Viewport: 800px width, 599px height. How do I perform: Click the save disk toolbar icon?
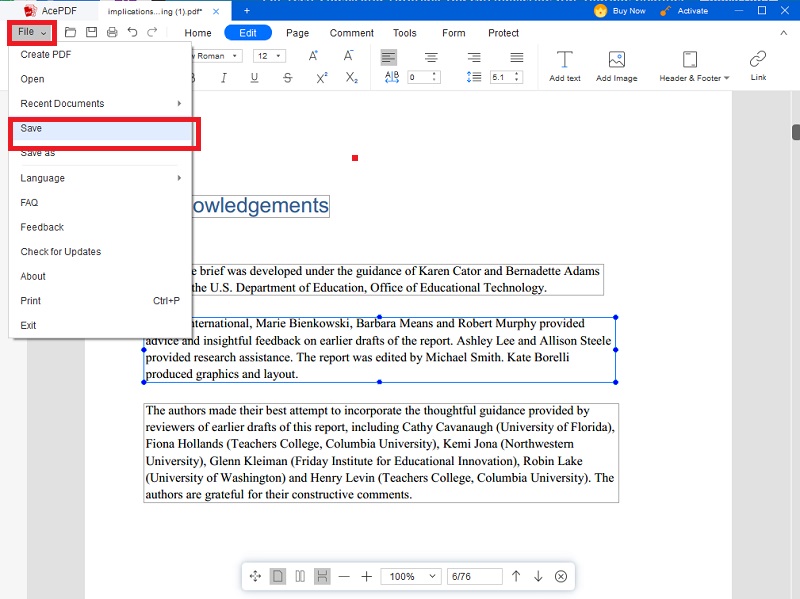click(x=91, y=33)
